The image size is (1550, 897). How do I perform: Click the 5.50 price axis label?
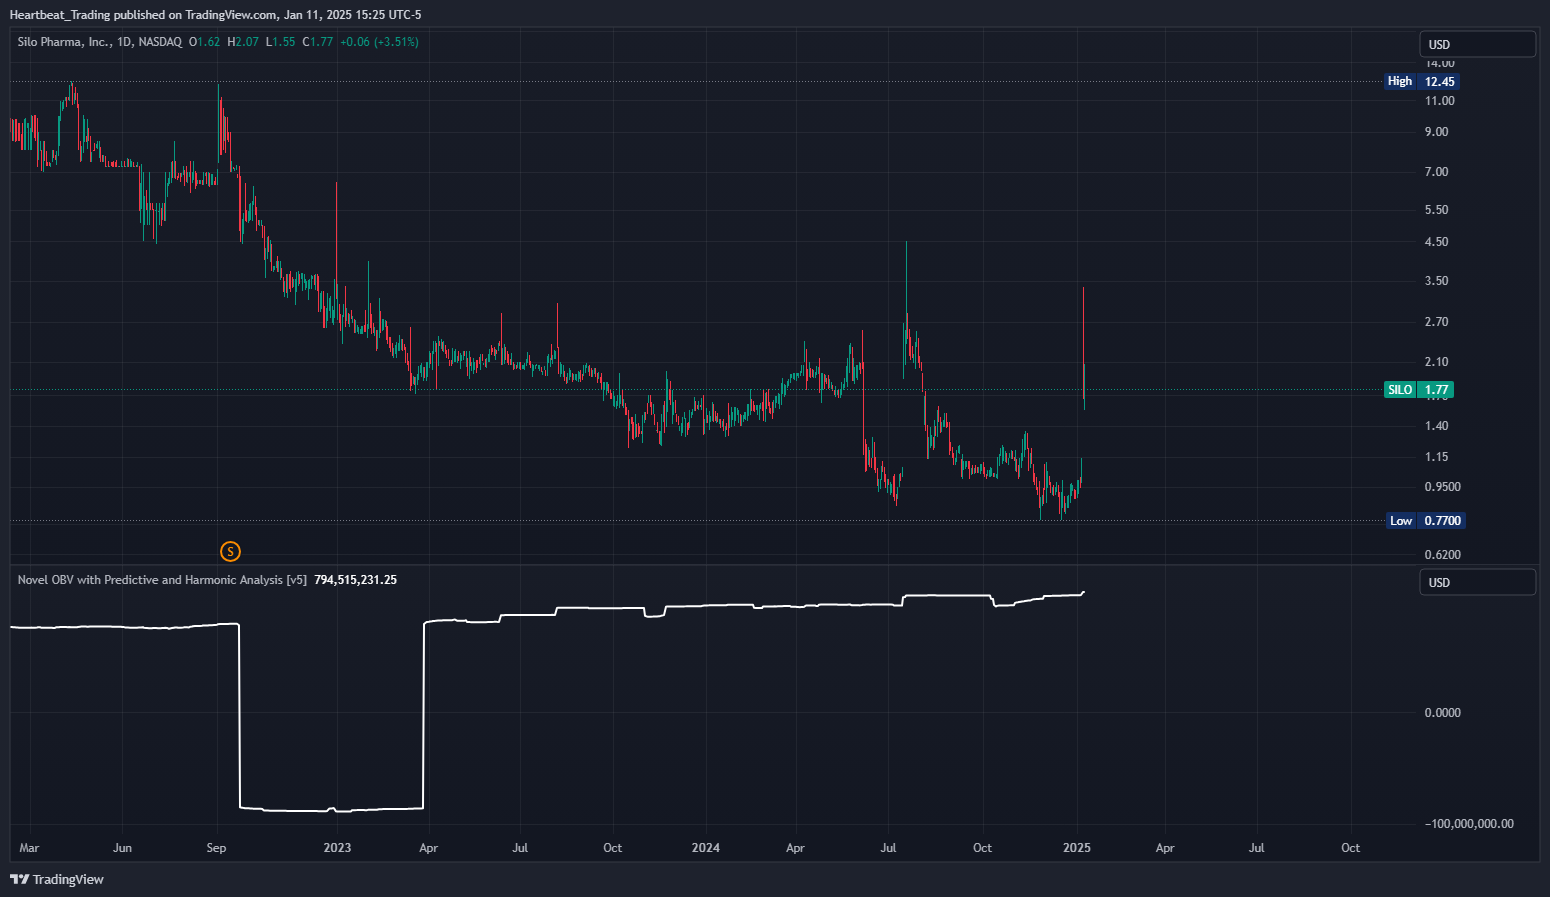click(x=1437, y=210)
